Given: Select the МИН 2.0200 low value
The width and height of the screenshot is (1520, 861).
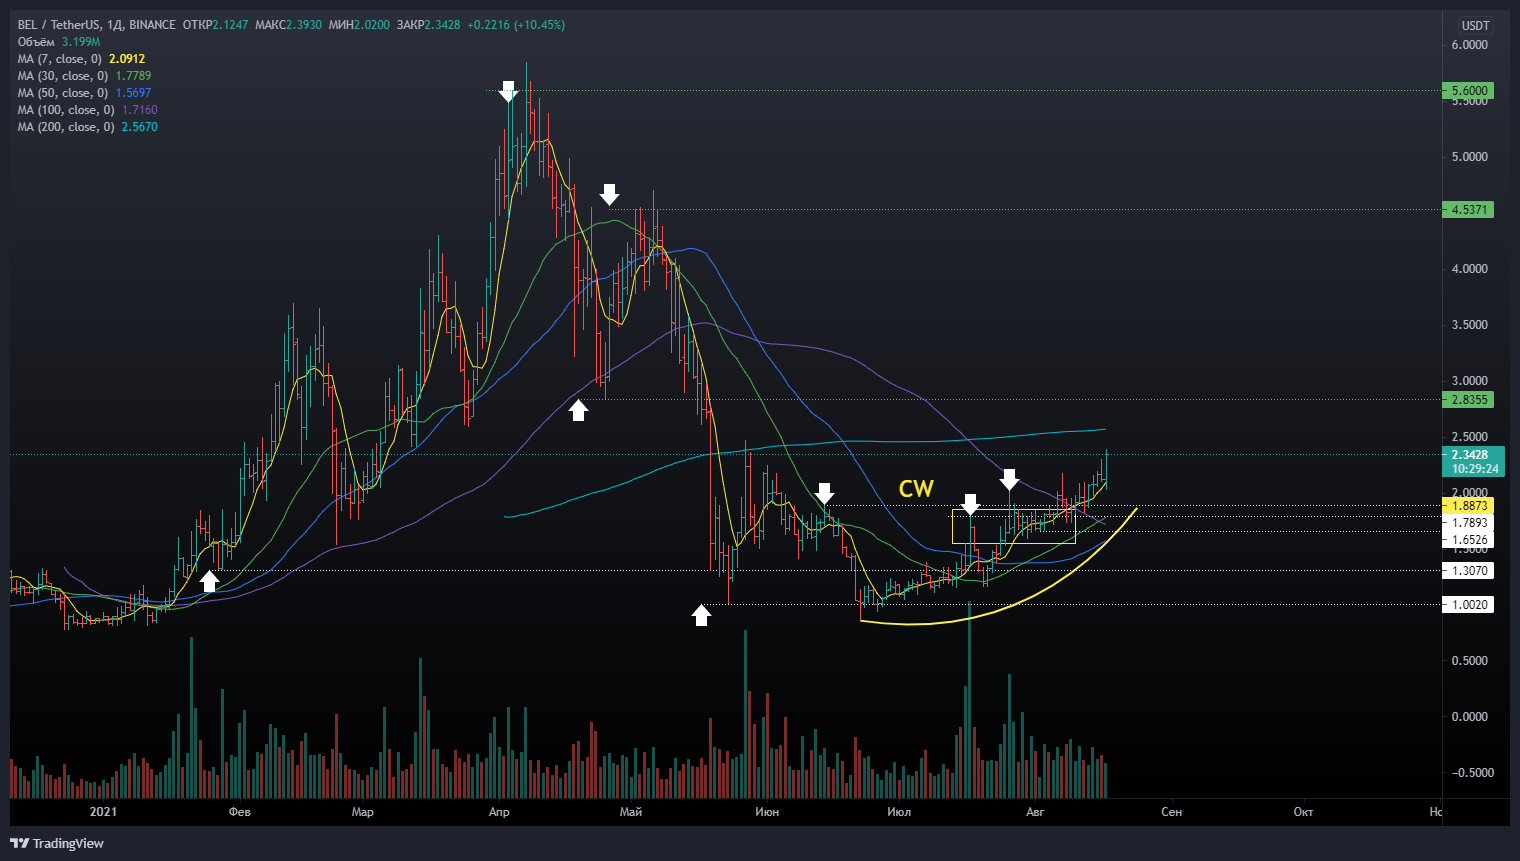Looking at the screenshot, I should click(359, 25).
